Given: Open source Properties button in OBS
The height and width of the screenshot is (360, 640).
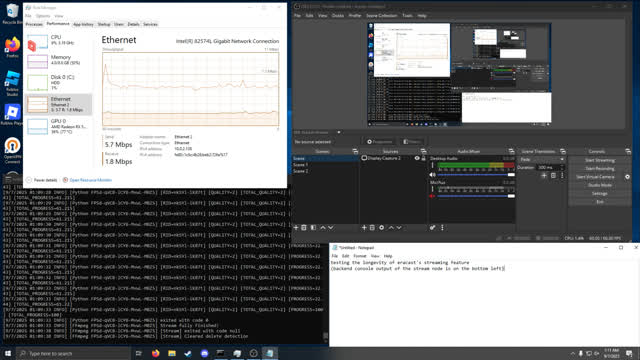Looking at the screenshot, I should (380, 142).
